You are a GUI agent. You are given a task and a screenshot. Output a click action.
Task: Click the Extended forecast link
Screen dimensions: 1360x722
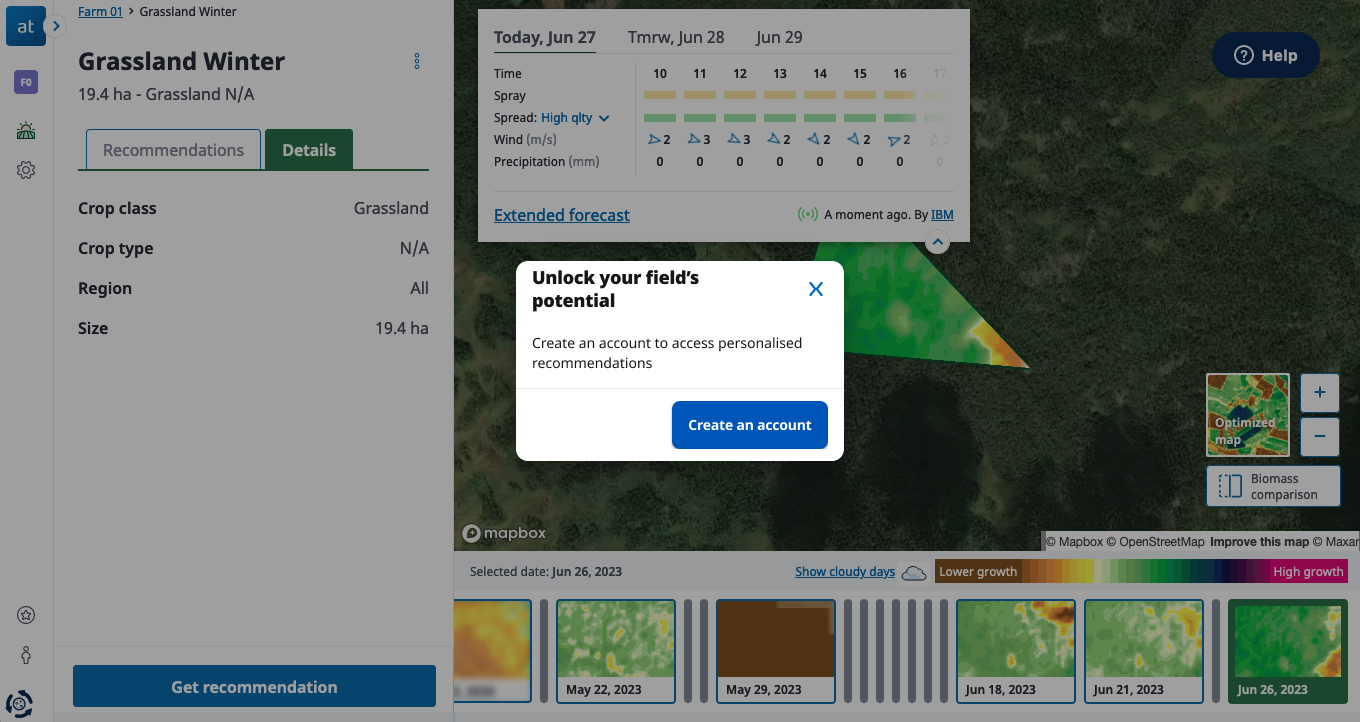(x=561, y=215)
